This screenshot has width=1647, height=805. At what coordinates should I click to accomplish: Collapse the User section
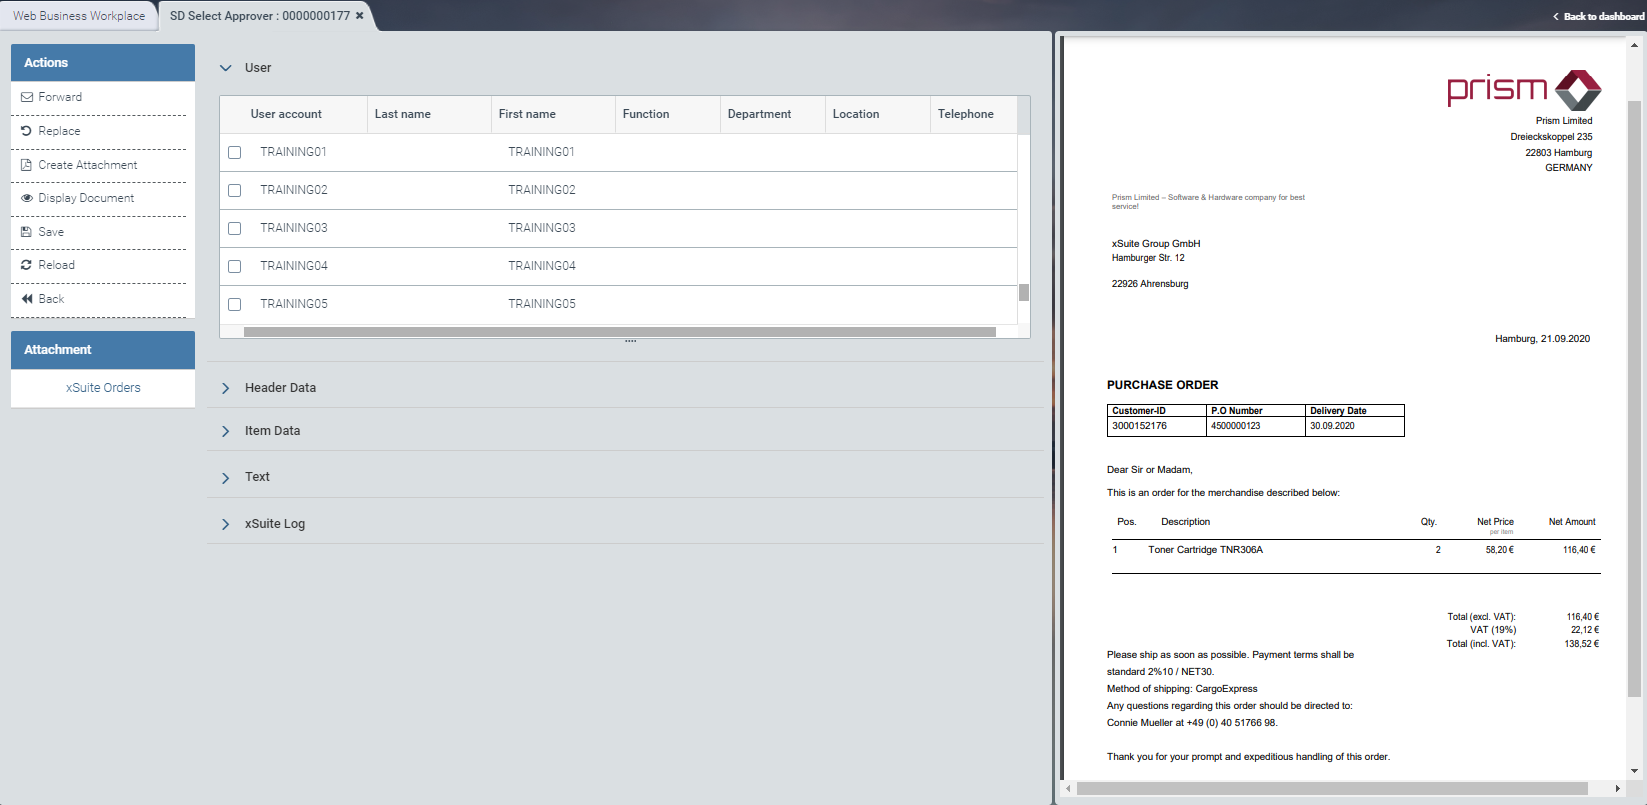pyautogui.click(x=226, y=68)
